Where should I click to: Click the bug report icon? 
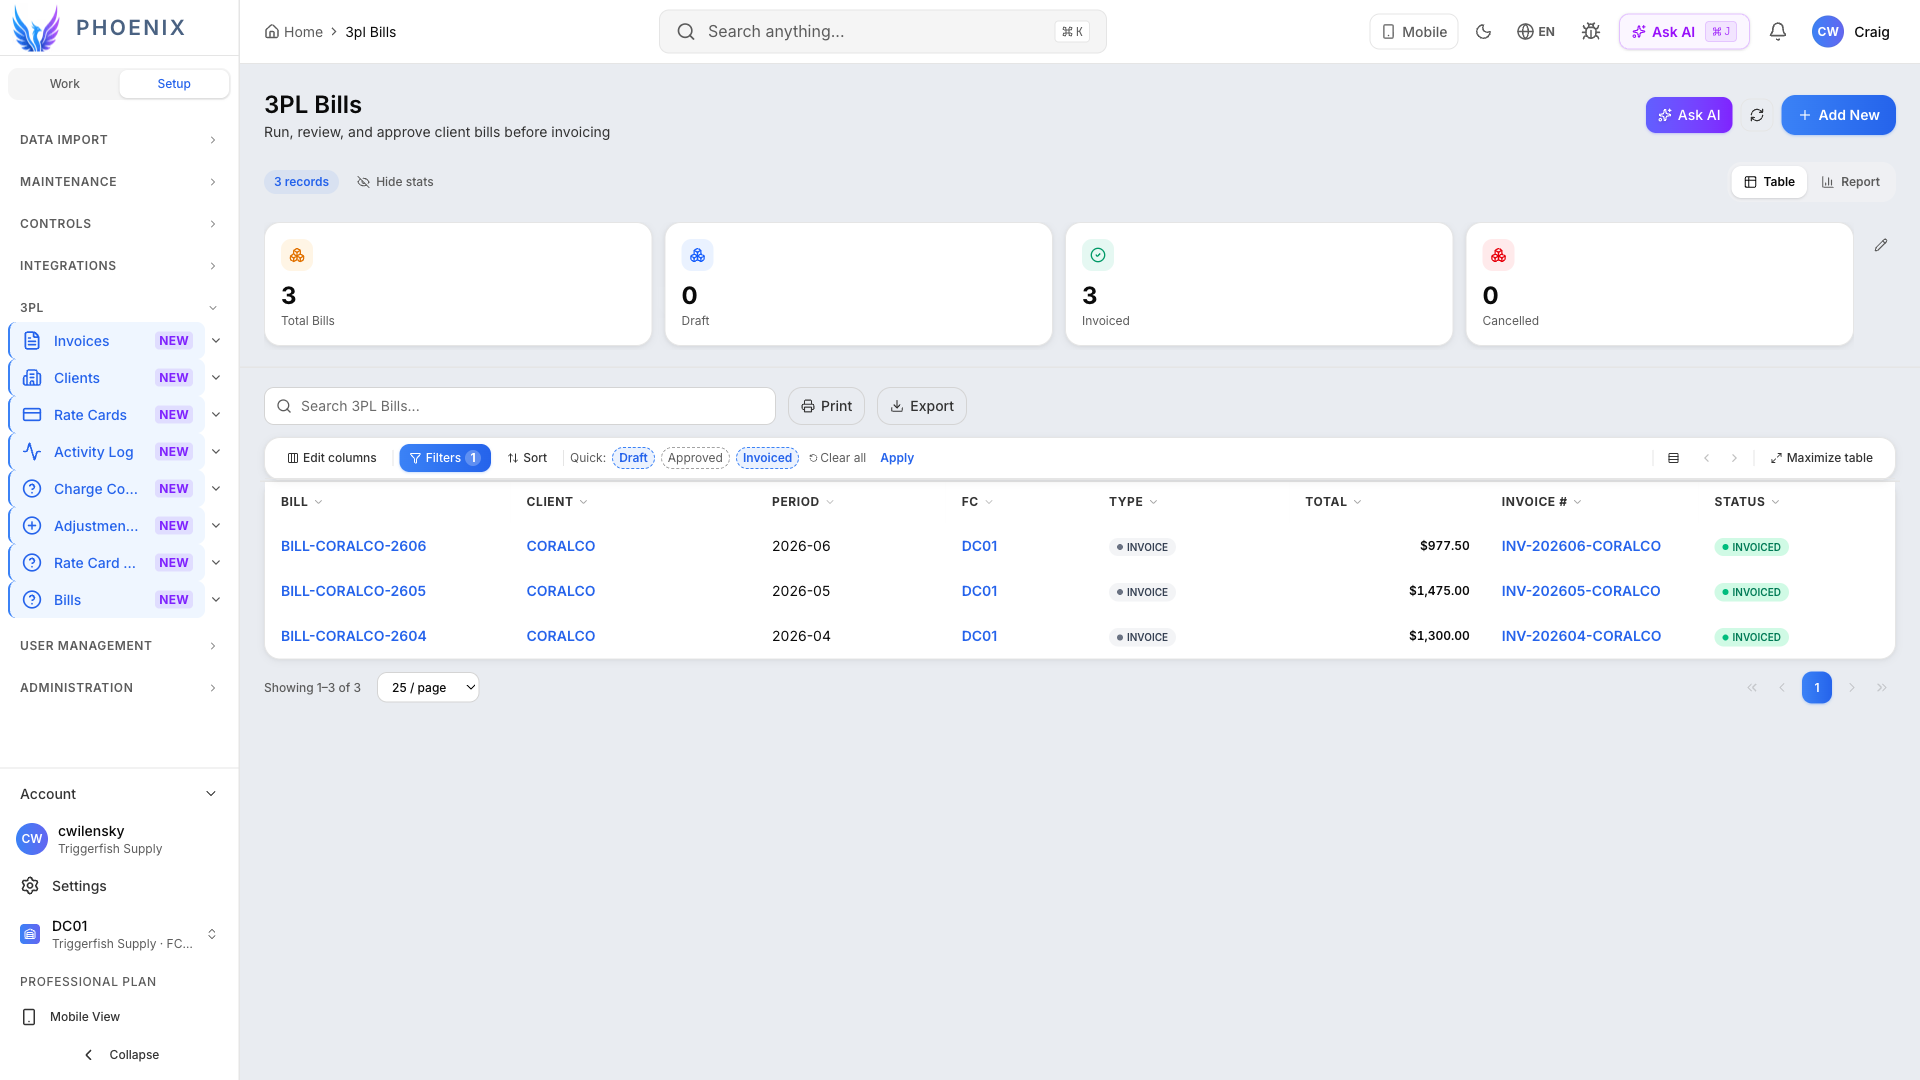(x=1591, y=32)
